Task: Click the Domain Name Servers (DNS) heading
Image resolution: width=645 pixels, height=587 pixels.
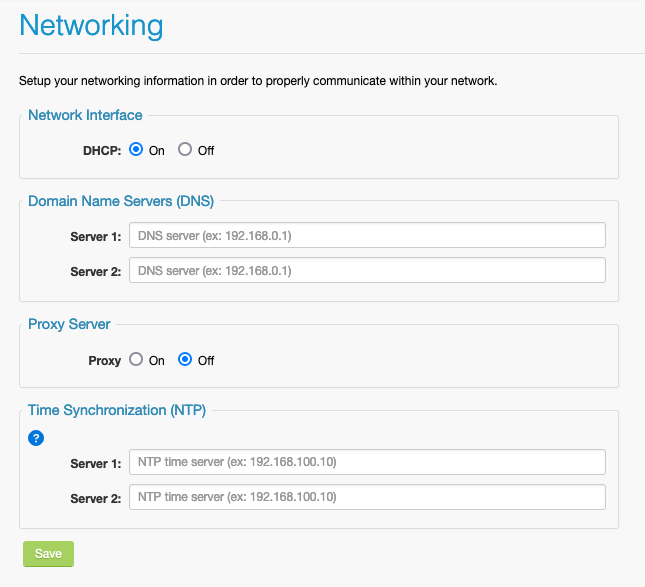Action: (x=121, y=200)
